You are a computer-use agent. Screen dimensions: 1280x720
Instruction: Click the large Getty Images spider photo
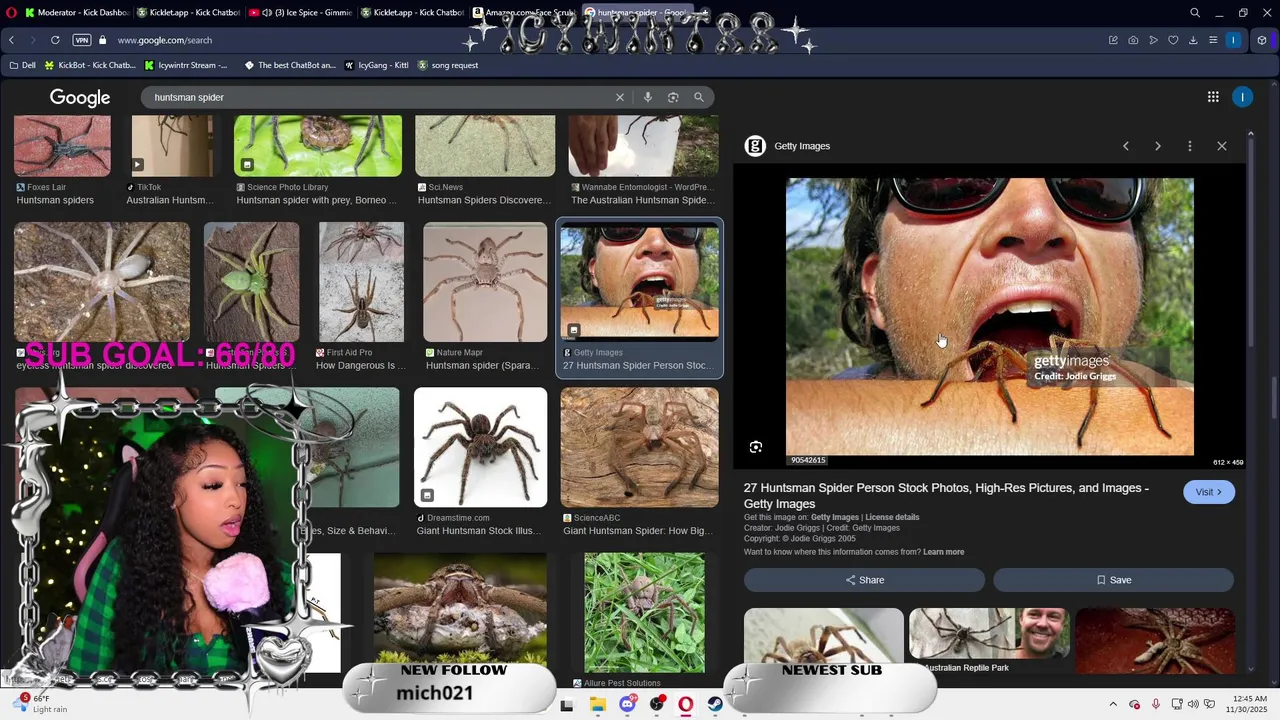990,317
